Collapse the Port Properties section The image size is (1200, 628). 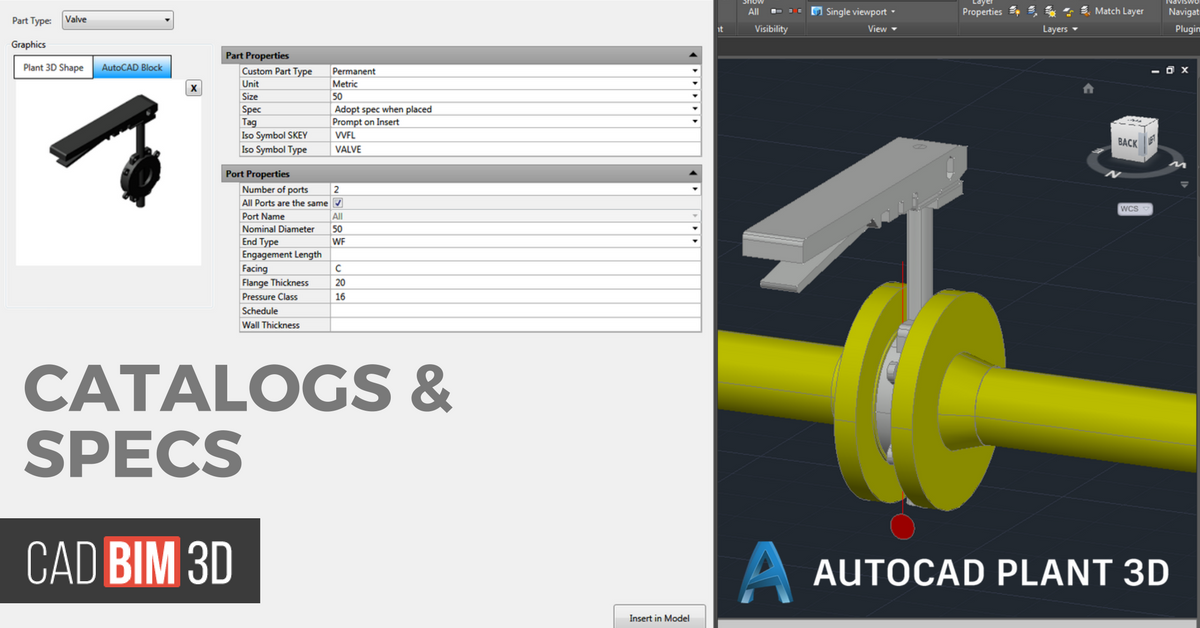click(x=692, y=174)
